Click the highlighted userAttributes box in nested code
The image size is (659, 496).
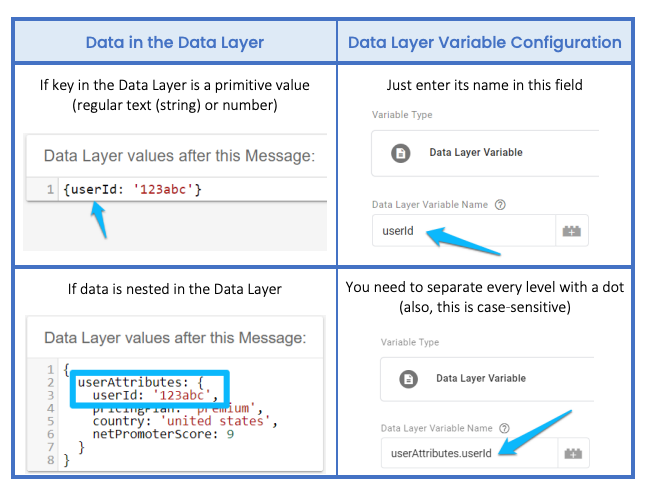tap(150, 389)
